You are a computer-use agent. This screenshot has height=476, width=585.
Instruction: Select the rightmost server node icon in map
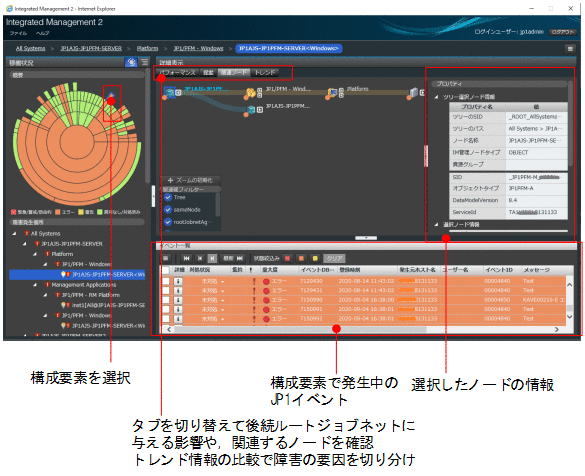click(x=414, y=92)
